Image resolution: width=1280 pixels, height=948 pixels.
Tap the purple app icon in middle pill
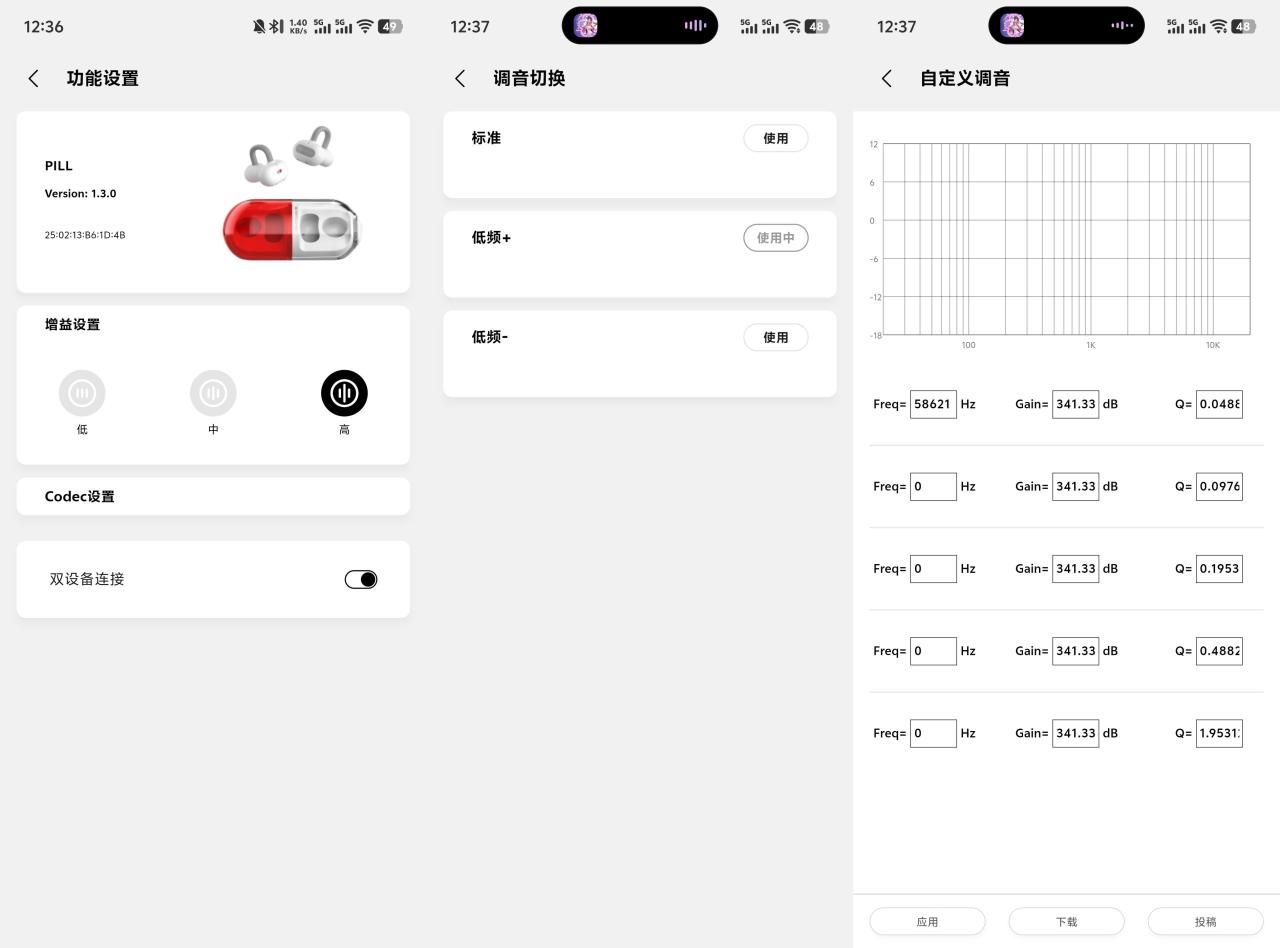586,26
